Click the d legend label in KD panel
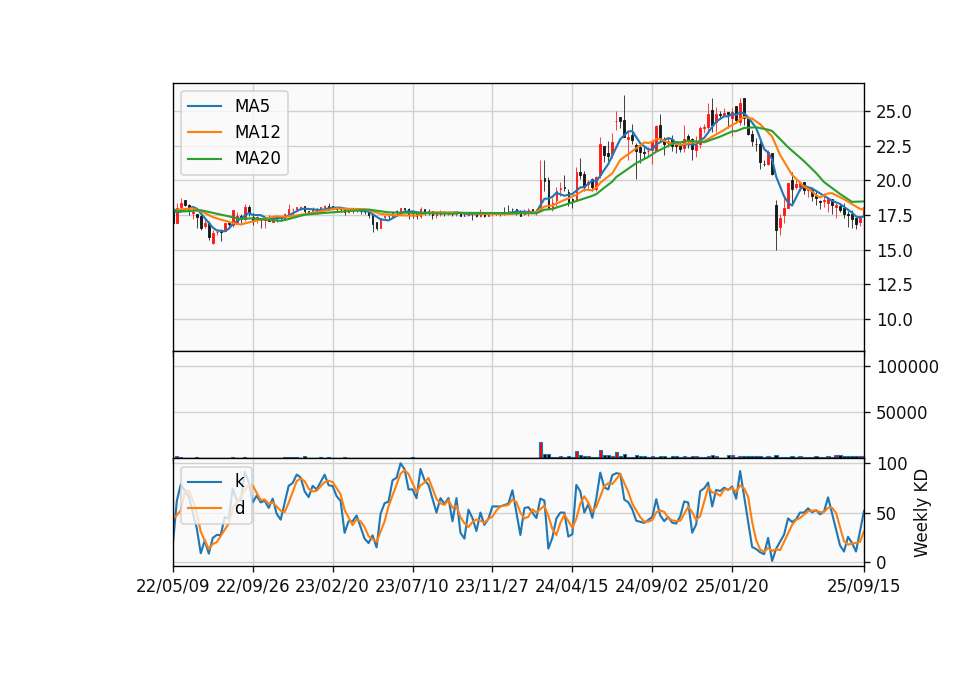This screenshot has width=960, height=690. point(239,508)
